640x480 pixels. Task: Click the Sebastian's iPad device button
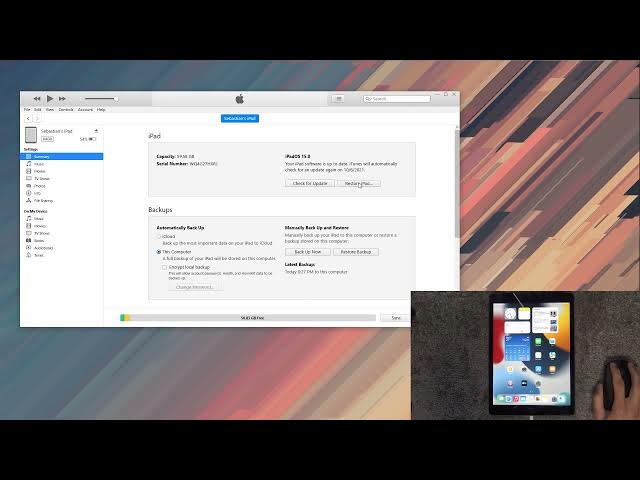[x=240, y=118]
